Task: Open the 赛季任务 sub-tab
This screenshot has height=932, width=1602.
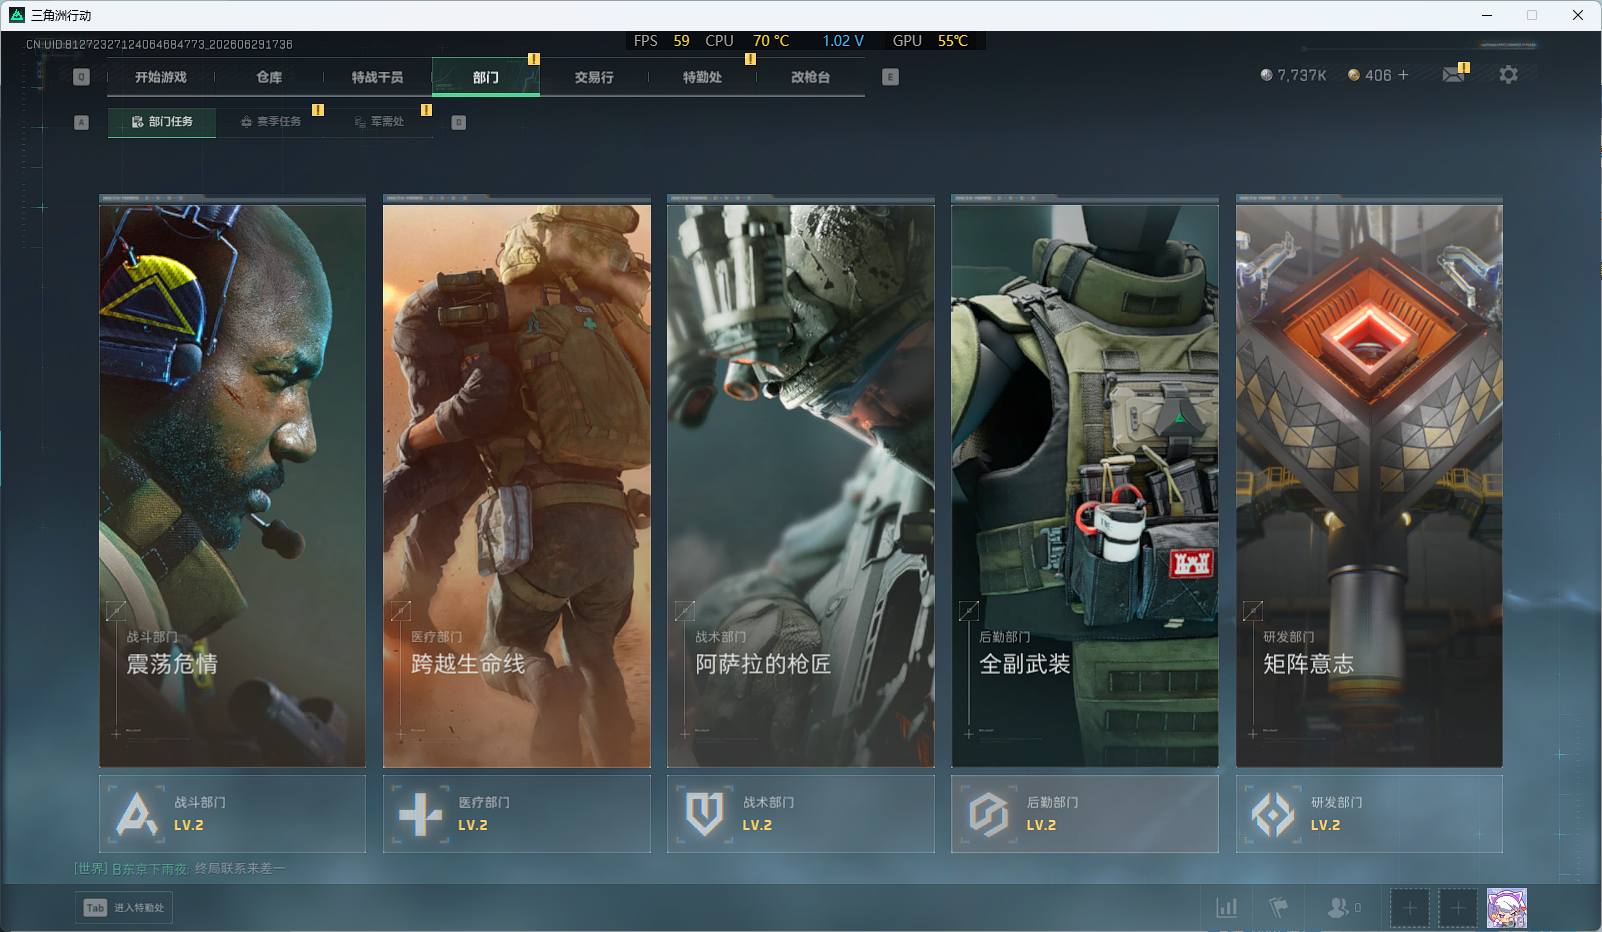Action: [x=271, y=122]
